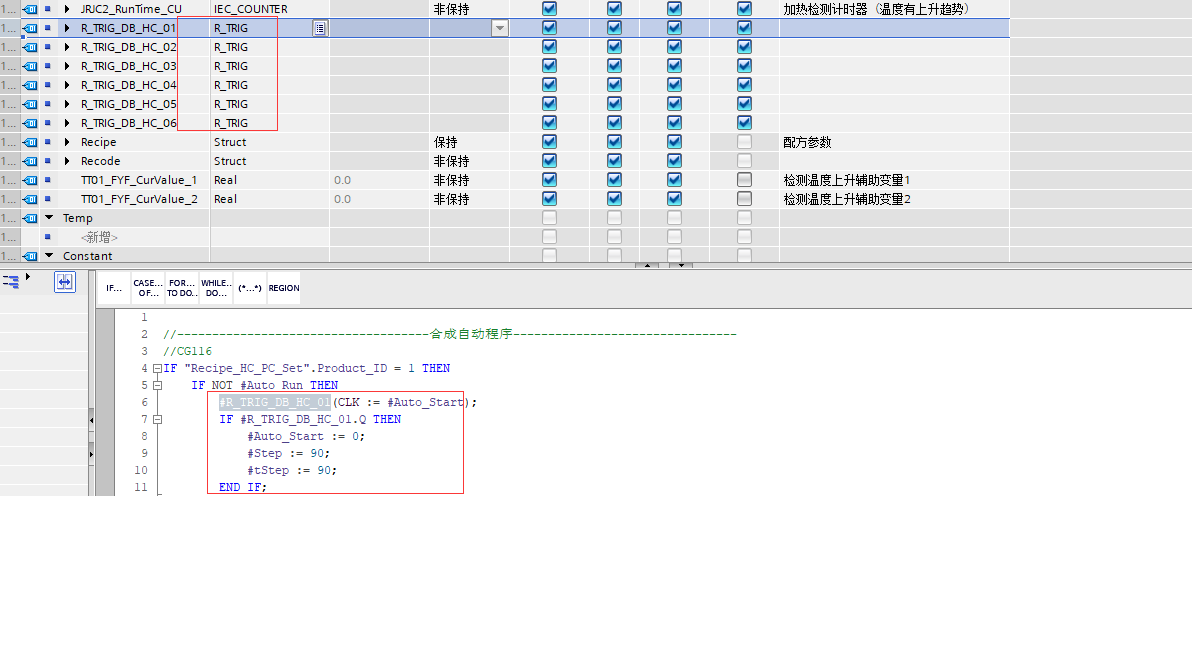Insert FOR TO DO loop snippet
Image resolution: width=1192 pixels, height=648 pixels.
pos(182,288)
